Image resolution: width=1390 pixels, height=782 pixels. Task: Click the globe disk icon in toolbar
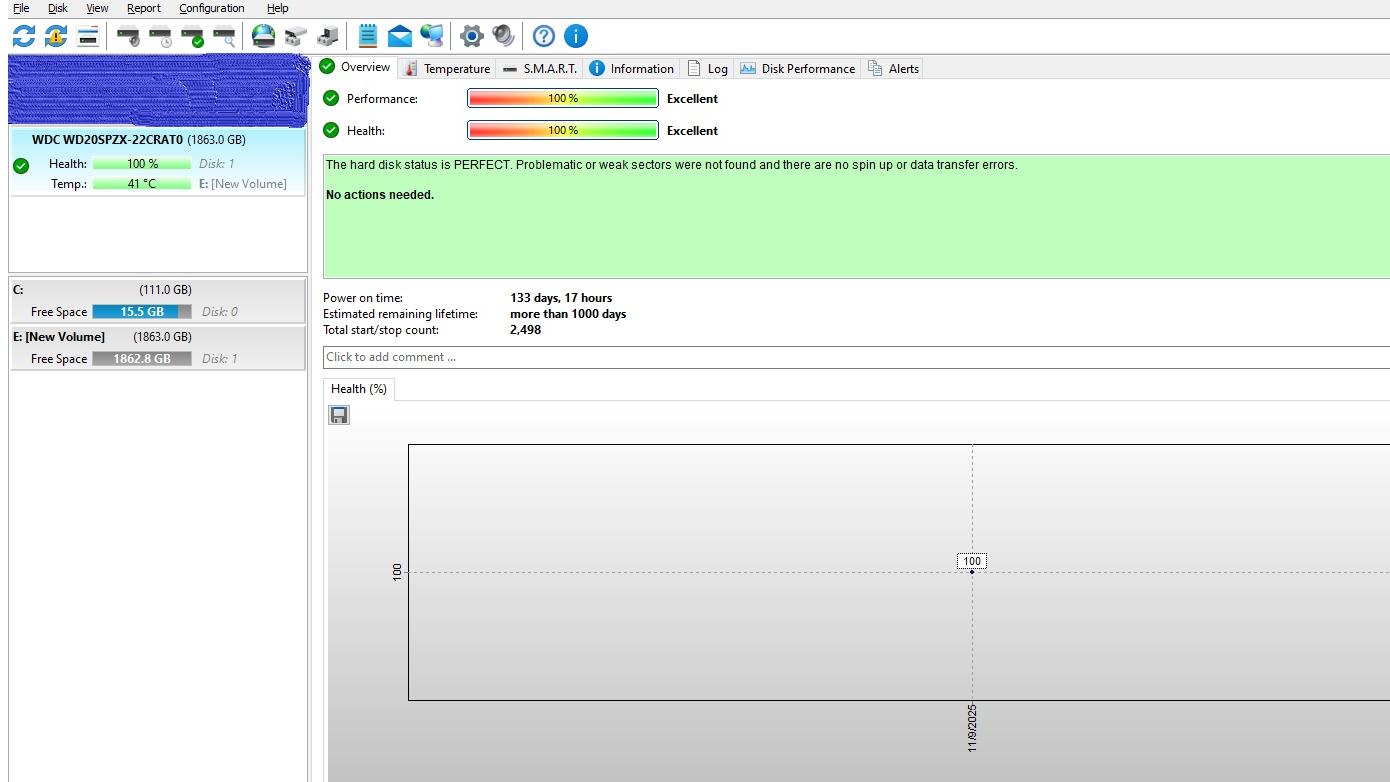(263, 36)
